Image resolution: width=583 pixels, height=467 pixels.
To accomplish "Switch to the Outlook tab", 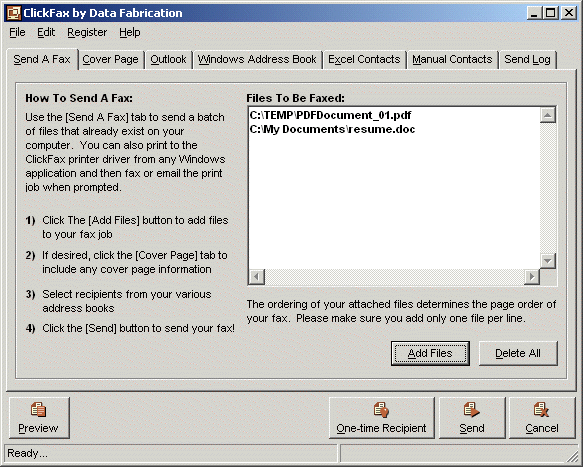I will [x=168, y=59].
